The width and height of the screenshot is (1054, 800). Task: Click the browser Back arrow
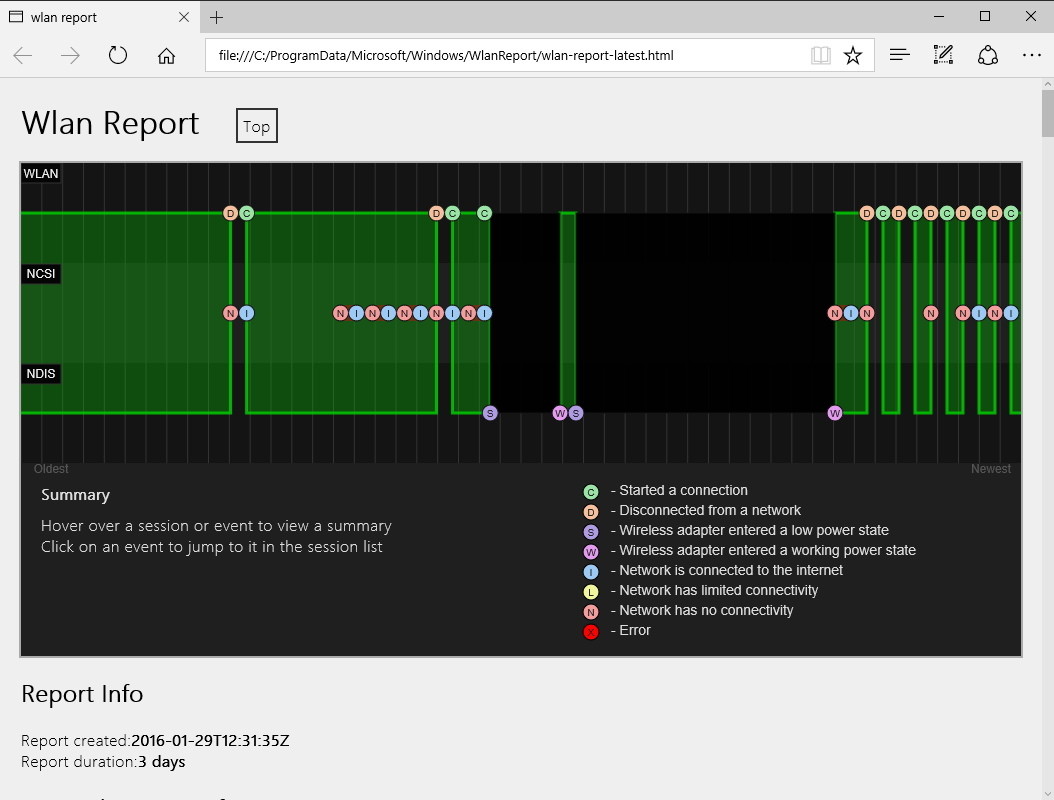pyautogui.click(x=23, y=55)
